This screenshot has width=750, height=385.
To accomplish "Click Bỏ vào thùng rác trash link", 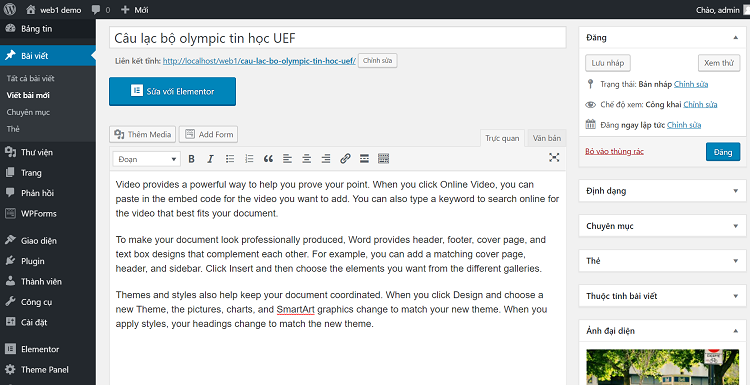I will pyautogui.click(x=614, y=152).
